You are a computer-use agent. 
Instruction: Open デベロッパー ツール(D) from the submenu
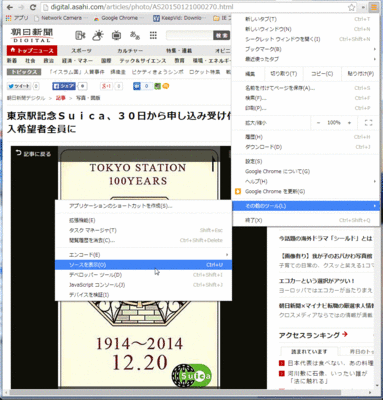143,275
